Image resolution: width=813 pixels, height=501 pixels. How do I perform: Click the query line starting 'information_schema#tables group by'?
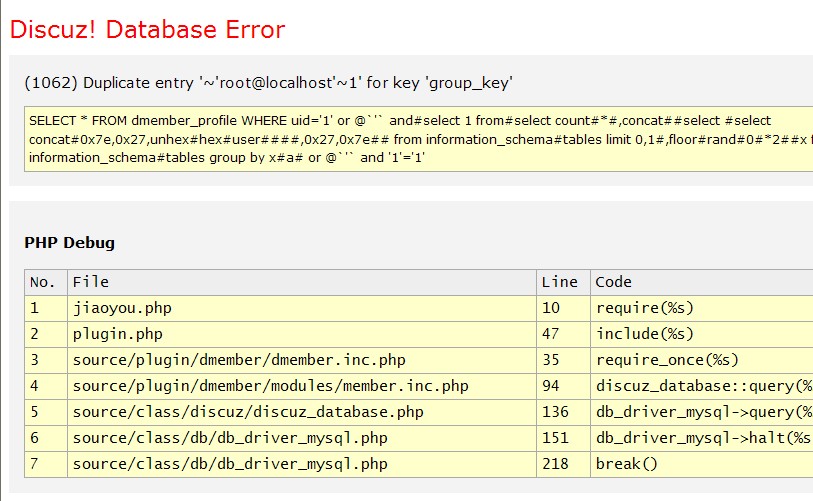[x=227, y=158]
